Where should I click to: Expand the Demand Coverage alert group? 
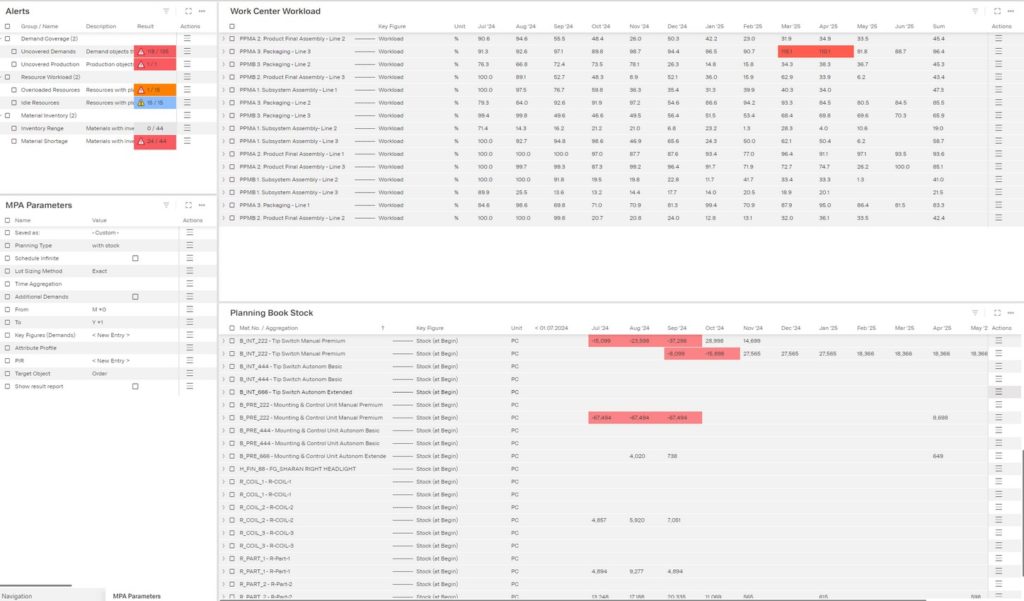click(x=3, y=39)
